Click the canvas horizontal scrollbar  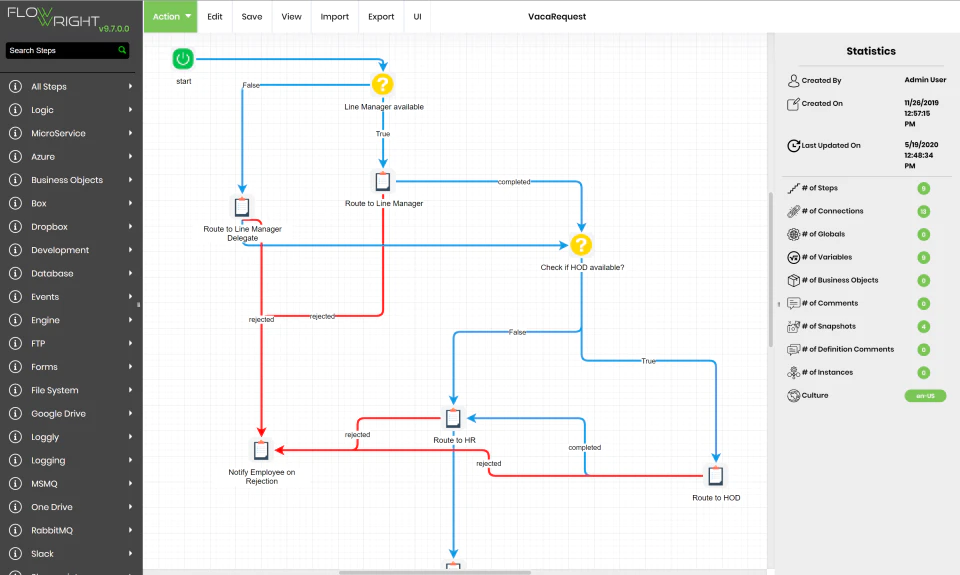pos(435,573)
